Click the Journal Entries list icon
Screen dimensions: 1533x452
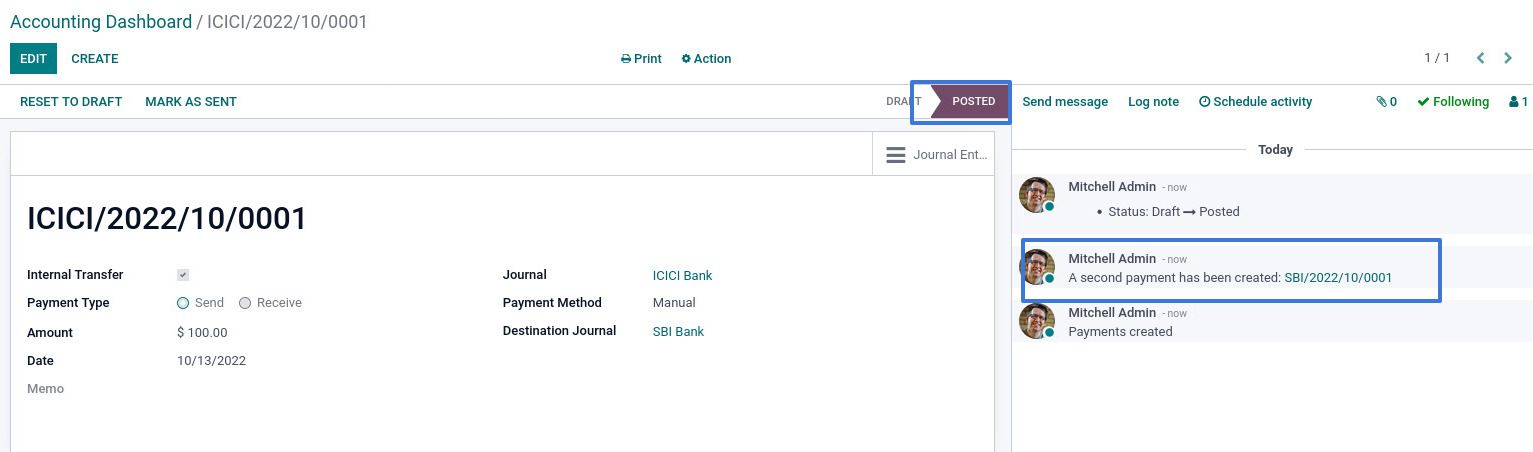click(x=896, y=155)
